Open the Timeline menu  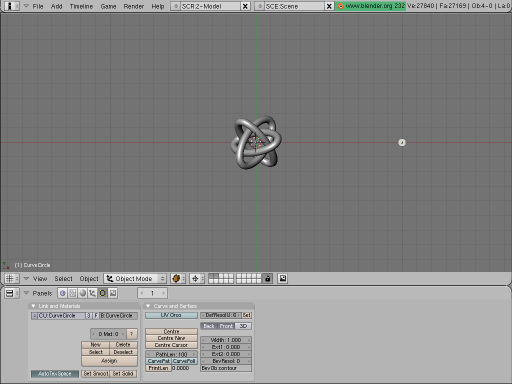(81, 6)
